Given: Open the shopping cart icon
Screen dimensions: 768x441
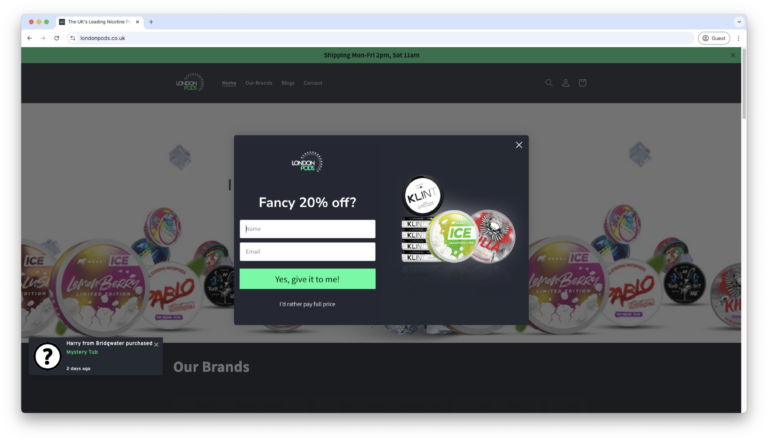Looking at the screenshot, I should tap(582, 83).
